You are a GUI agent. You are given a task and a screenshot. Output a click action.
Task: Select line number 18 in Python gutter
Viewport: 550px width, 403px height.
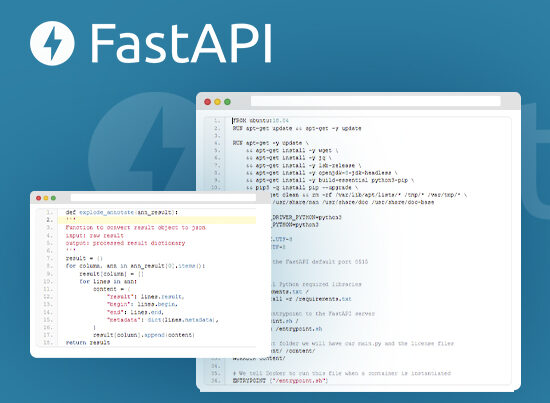tap(48, 342)
